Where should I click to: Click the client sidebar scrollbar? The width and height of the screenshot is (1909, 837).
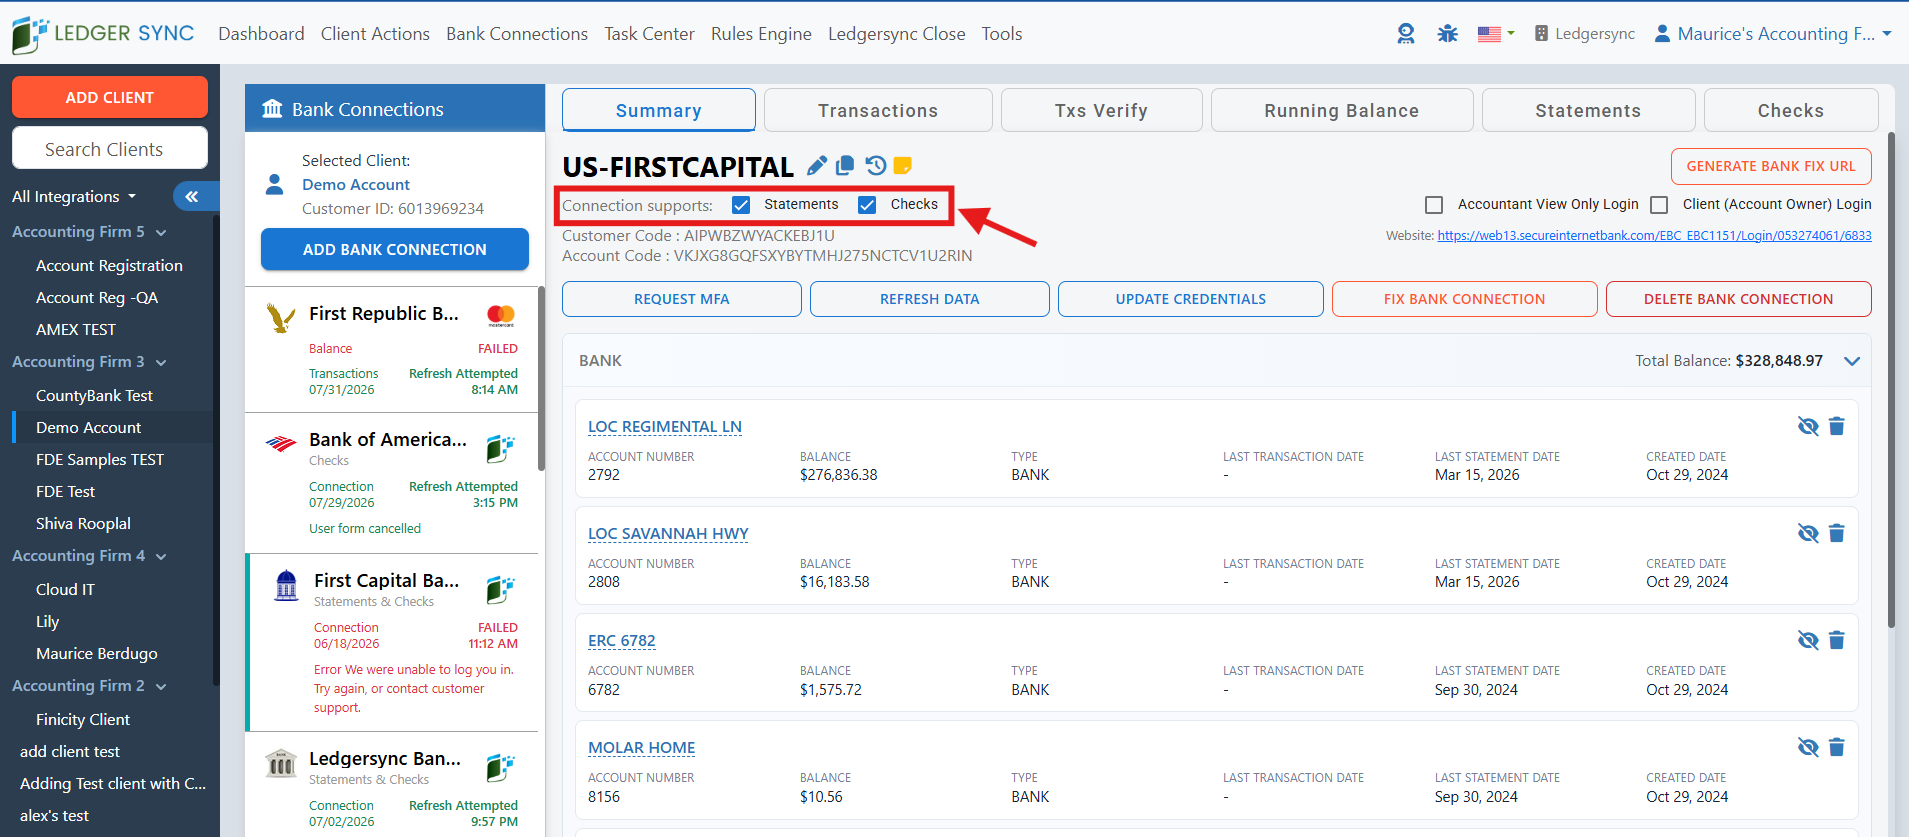(x=216, y=450)
